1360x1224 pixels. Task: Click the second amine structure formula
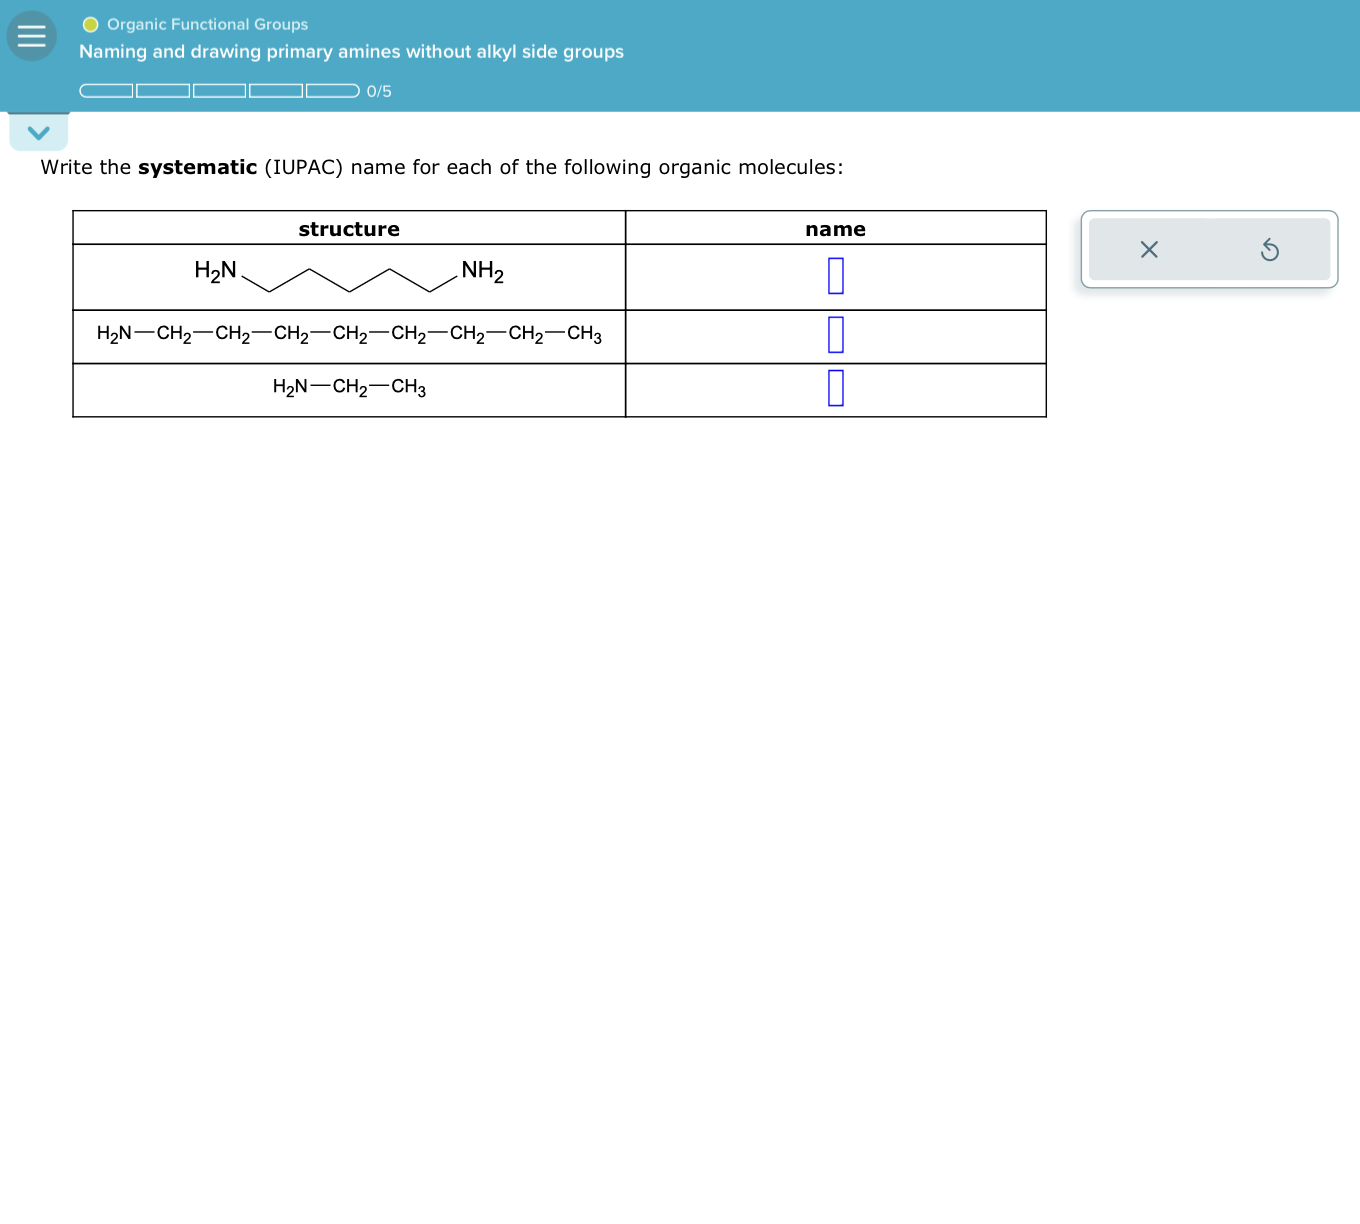[x=348, y=335]
